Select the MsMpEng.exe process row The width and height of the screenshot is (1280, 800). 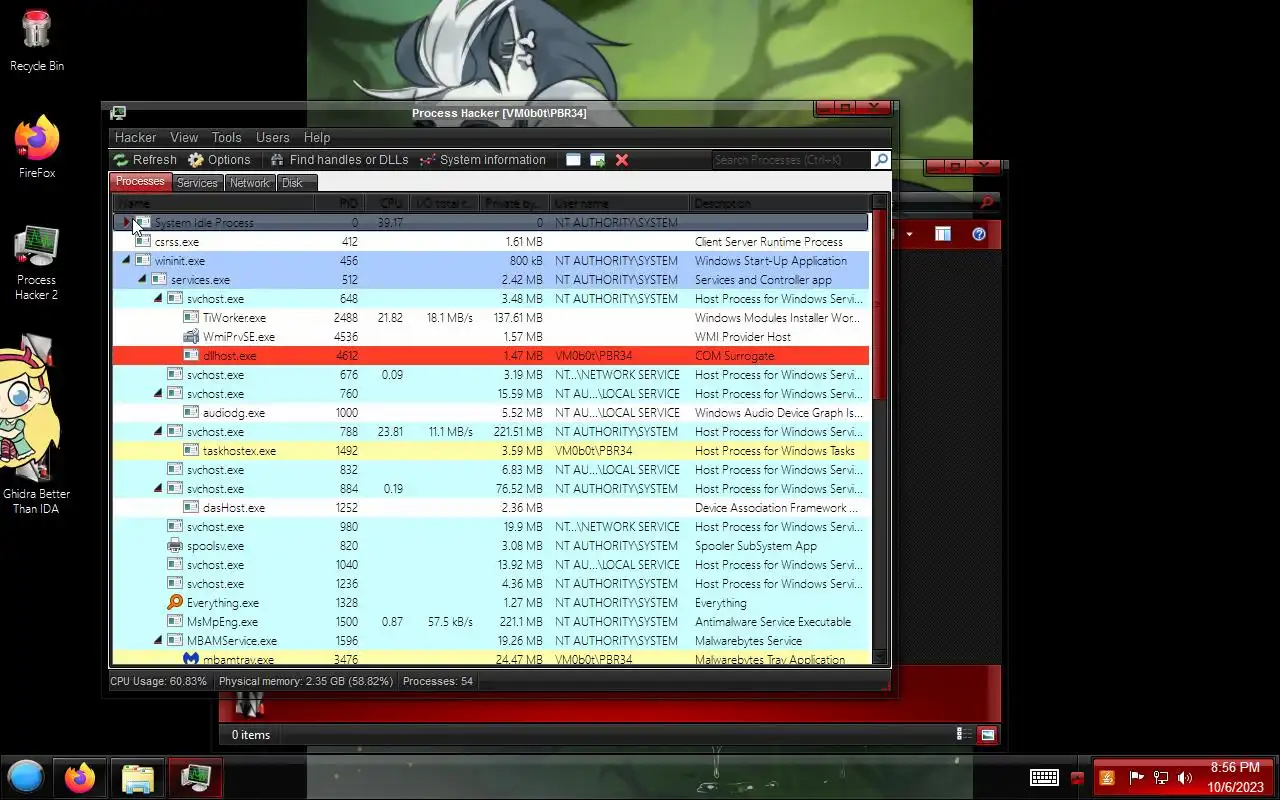click(x=490, y=622)
